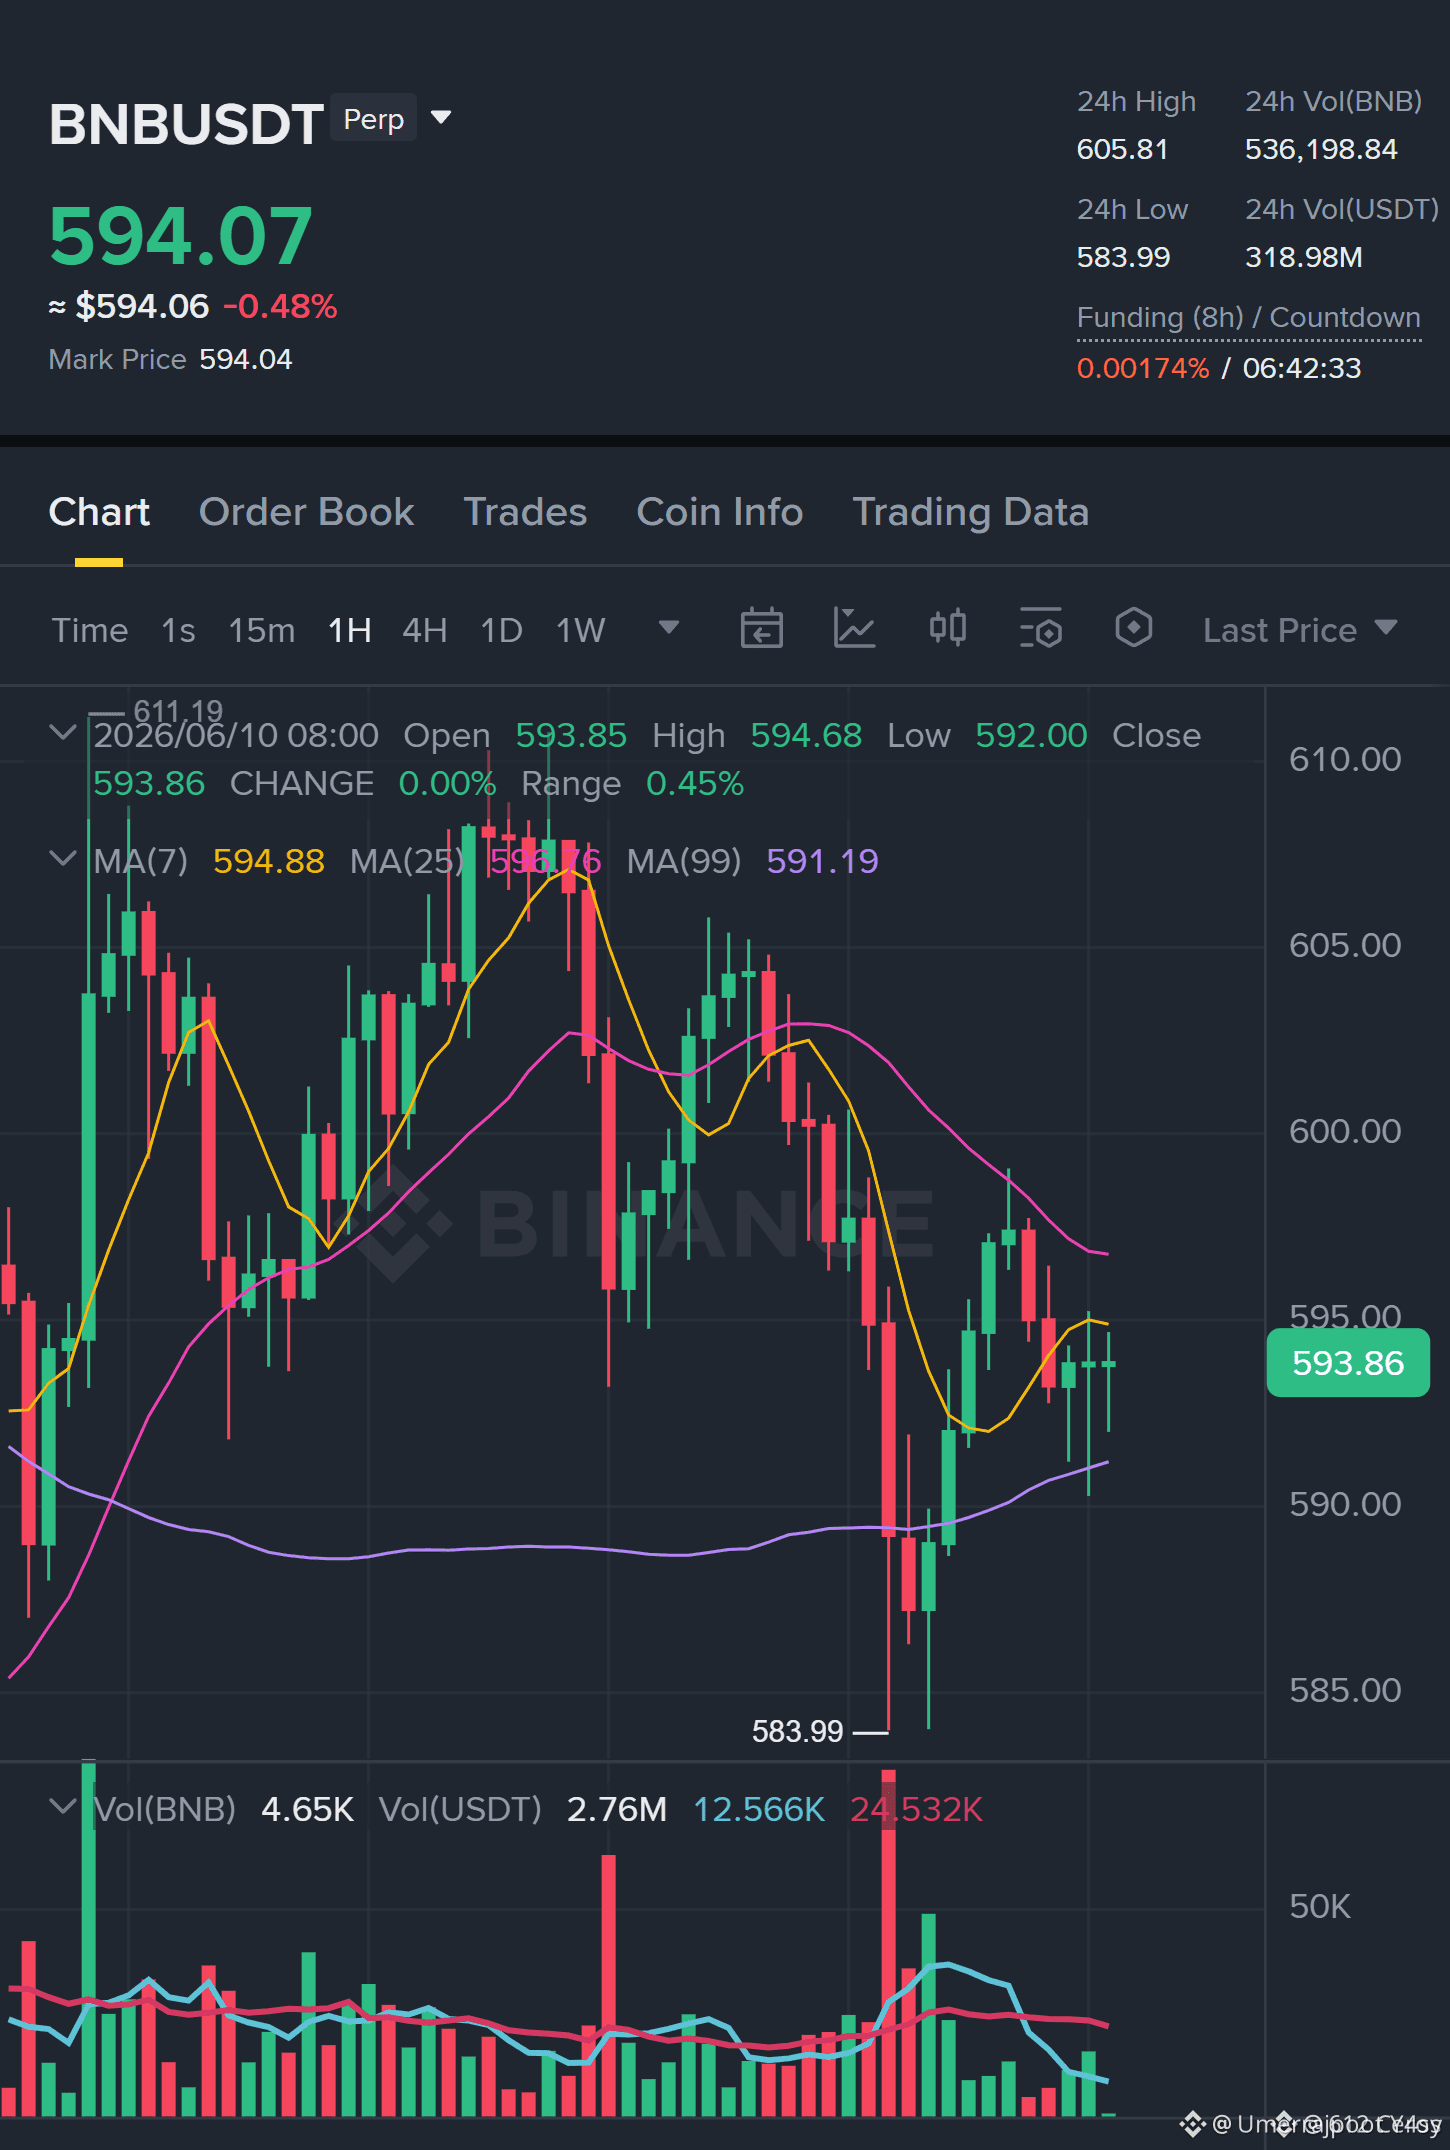Select the 15m interval
The height and width of the screenshot is (2150, 1450).
click(x=262, y=630)
